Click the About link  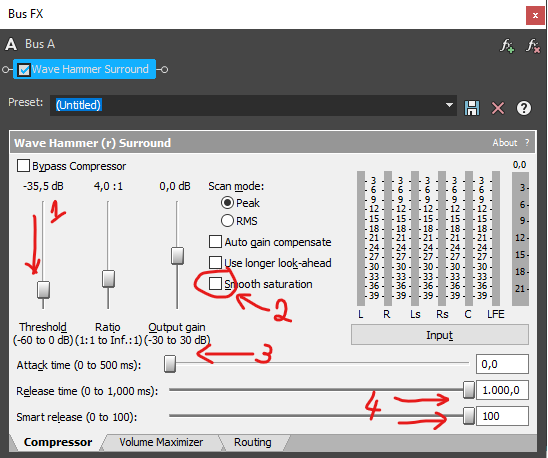click(505, 143)
